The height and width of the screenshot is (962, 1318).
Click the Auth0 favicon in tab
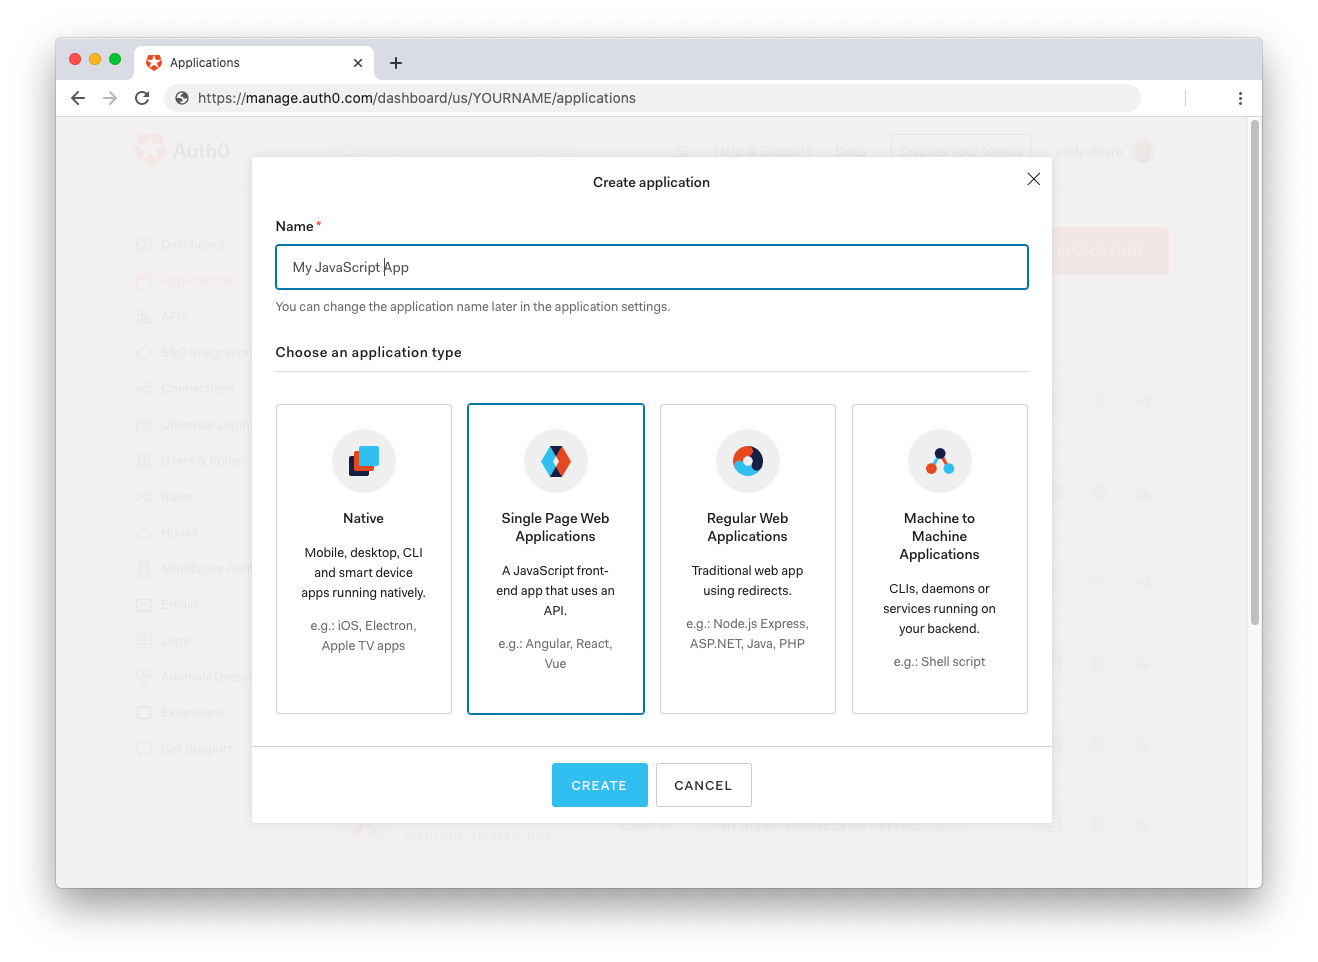[154, 62]
